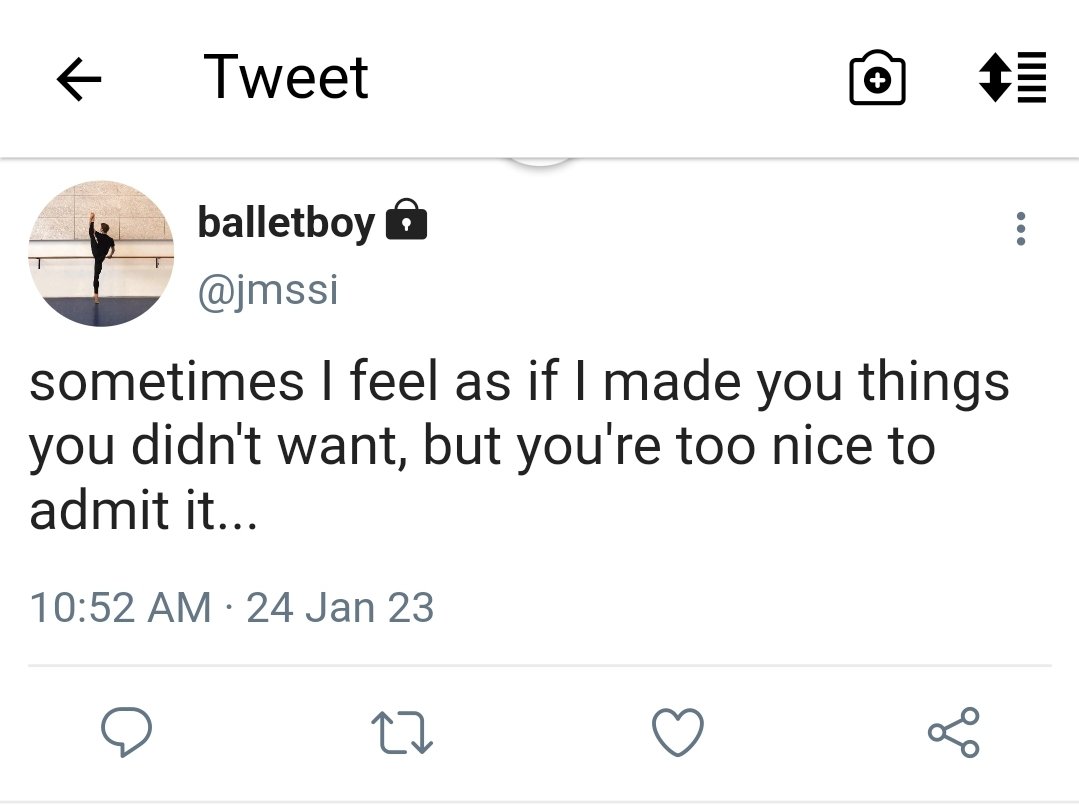Tap the "admit it..." tweet line
The height and width of the screenshot is (808, 1079).
[143, 511]
